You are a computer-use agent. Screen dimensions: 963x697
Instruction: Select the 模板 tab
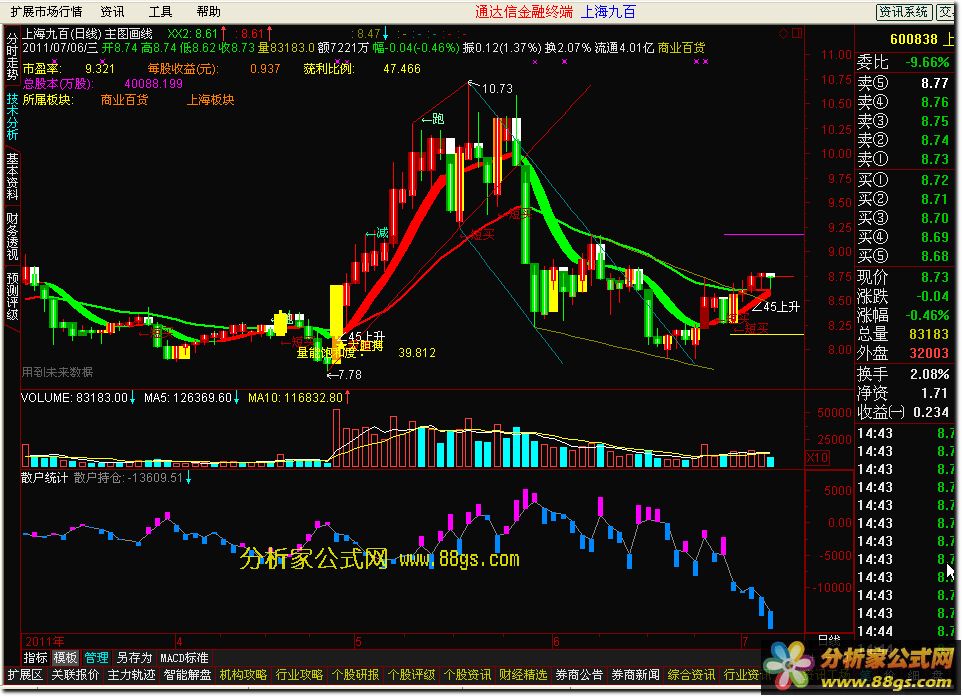(x=65, y=658)
